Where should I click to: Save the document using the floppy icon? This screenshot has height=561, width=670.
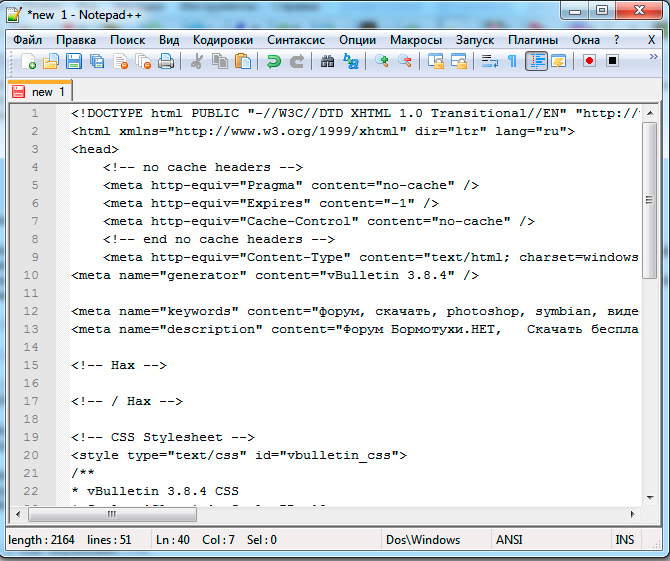pos(73,62)
